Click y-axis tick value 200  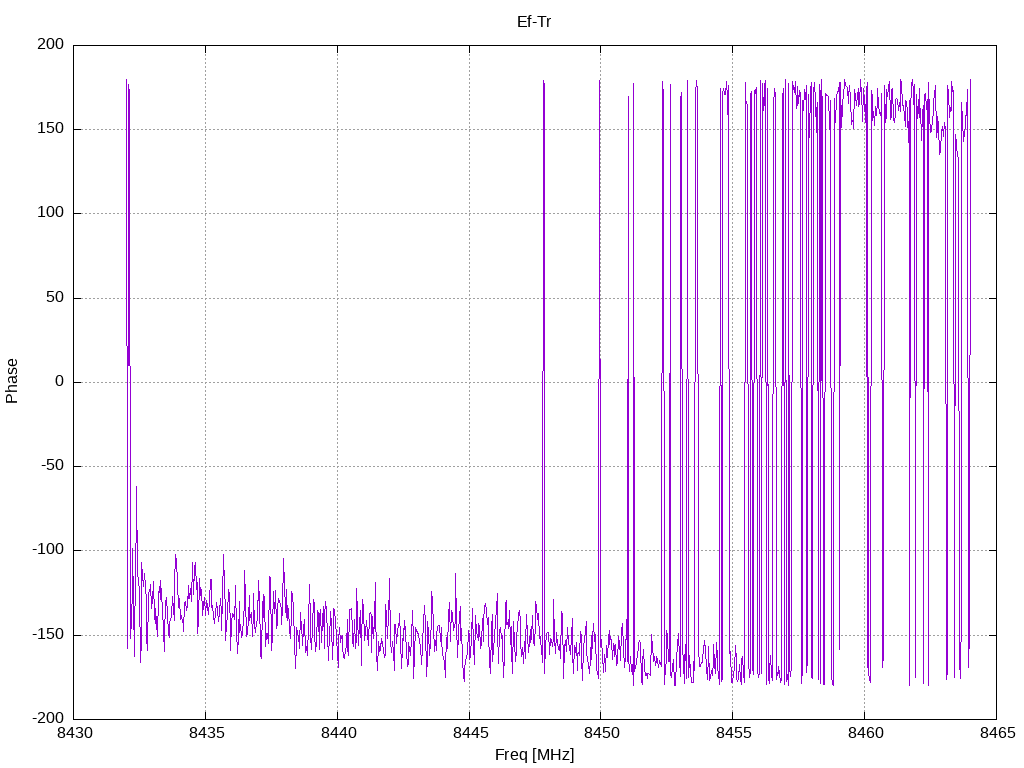point(51,44)
